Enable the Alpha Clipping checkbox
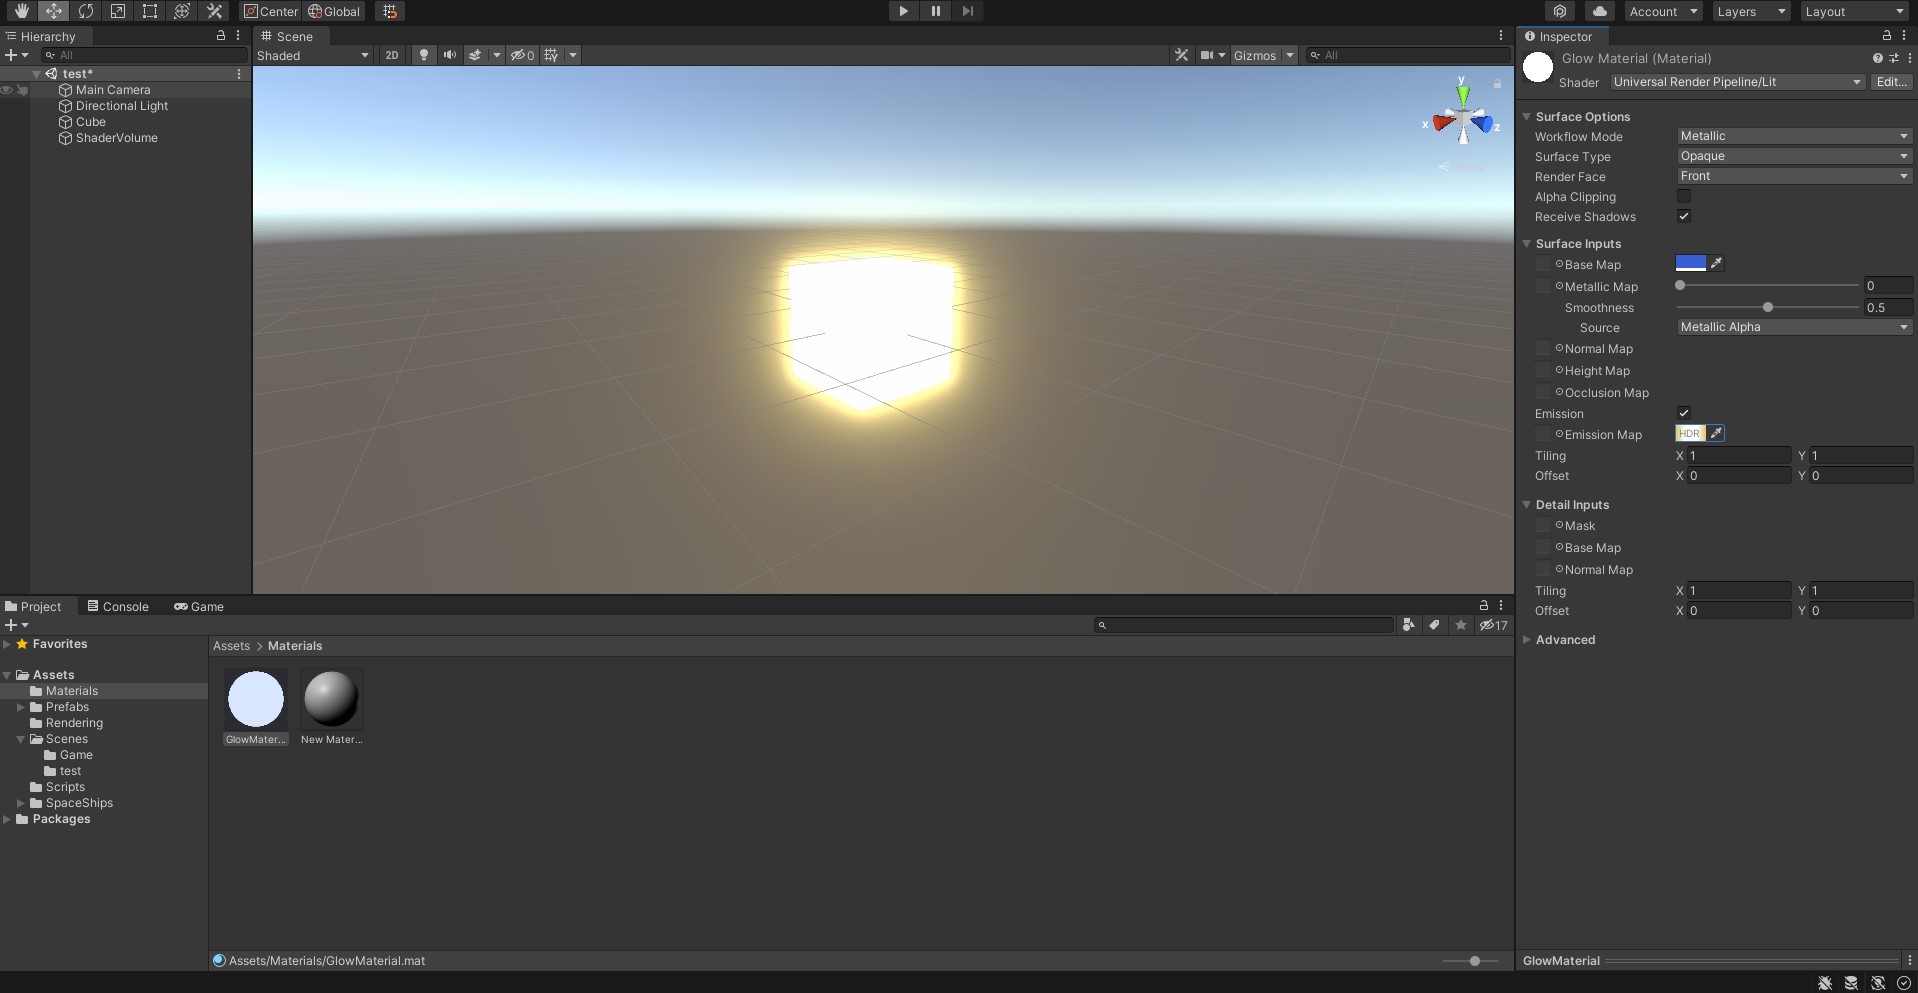The height and width of the screenshot is (993, 1918). click(1683, 196)
